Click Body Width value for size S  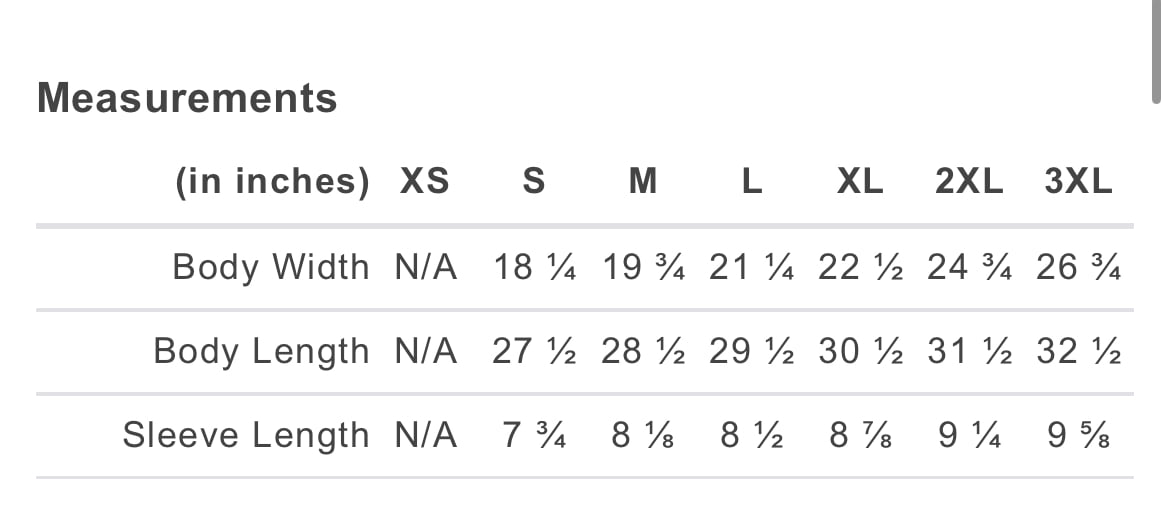534,267
